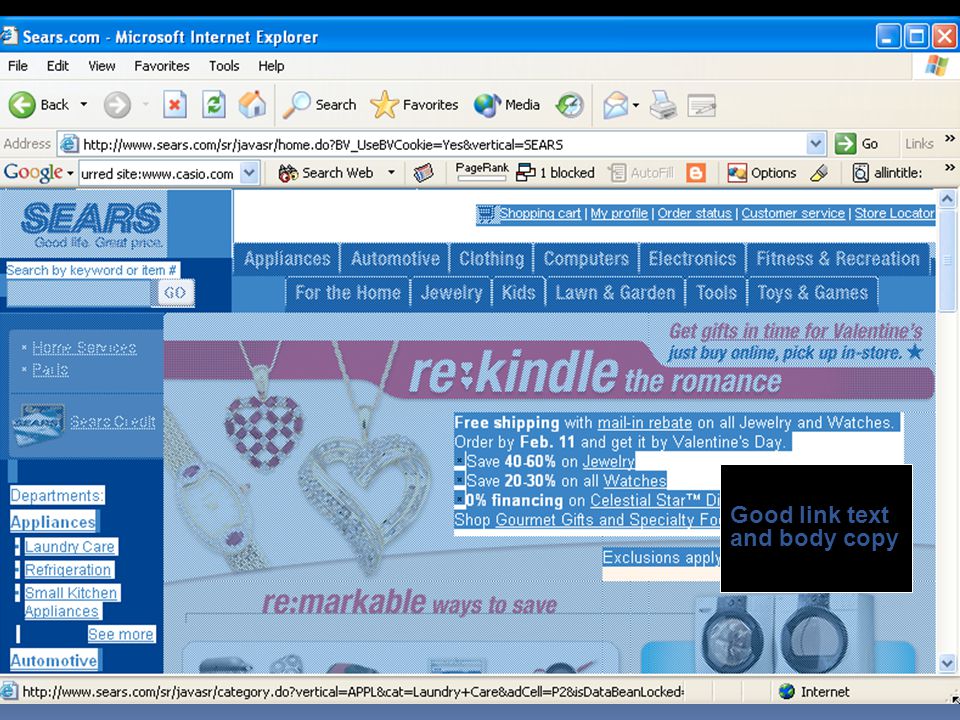Image resolution: width=960 pixels, height=720 pixels.
Task: Open the Laundry Care link
Action: point(70,547)
